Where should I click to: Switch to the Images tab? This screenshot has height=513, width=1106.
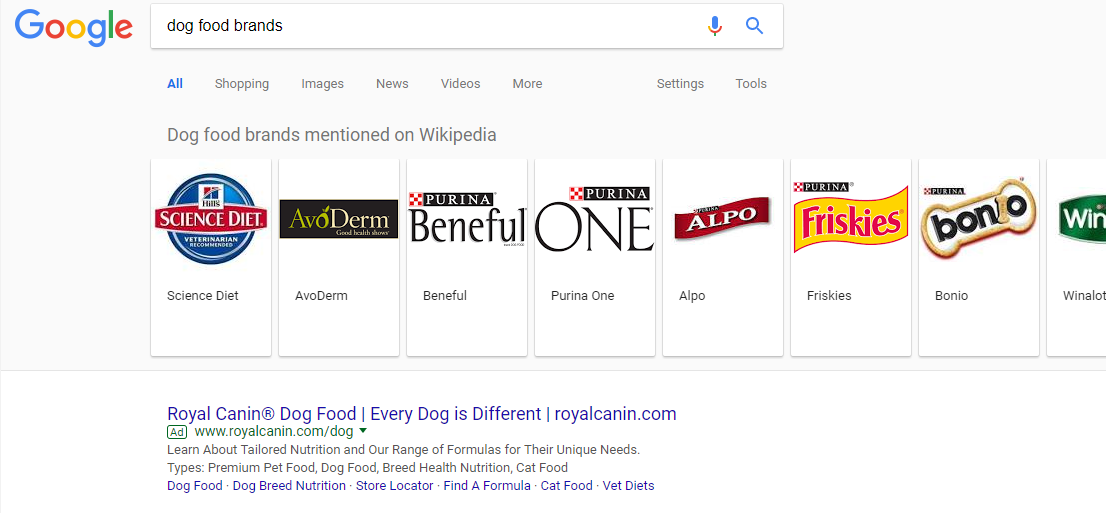click(x=322, y=84)
